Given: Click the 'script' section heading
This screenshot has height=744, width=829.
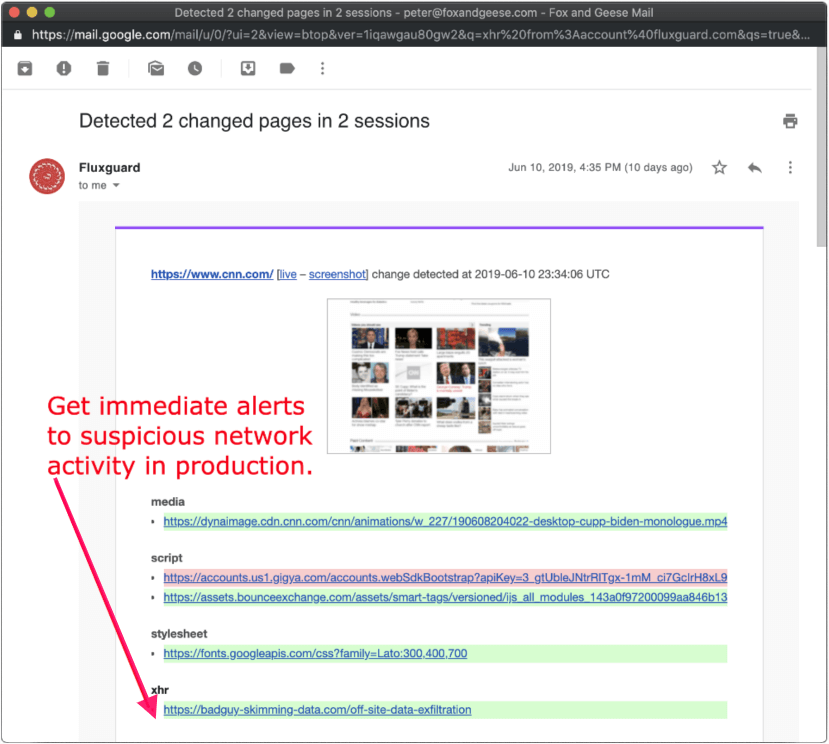Looking at the screenshot, I should [167, 558].
